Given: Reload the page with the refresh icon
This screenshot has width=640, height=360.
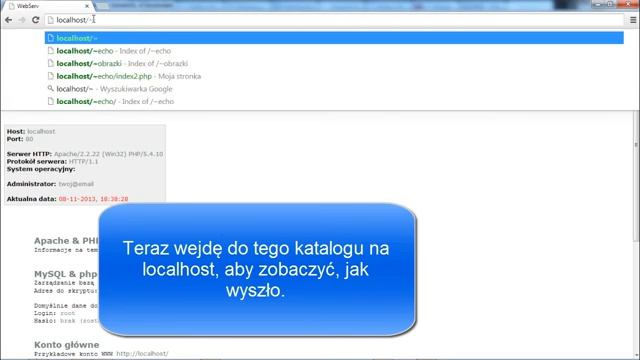Looking at the screenshot, I should point(36,20).
